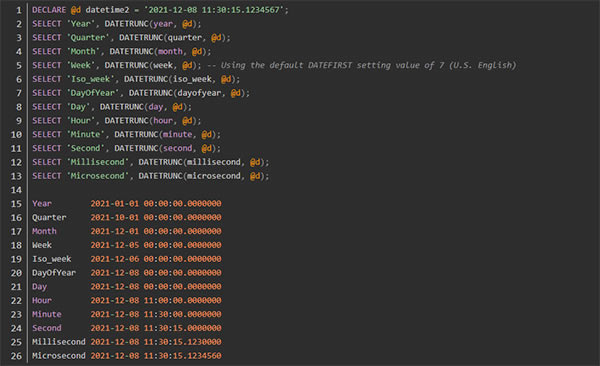This screenshot has width=600, height=366.
Task: Click line number 1 in the gutter
Action: [x=19, y=10]
